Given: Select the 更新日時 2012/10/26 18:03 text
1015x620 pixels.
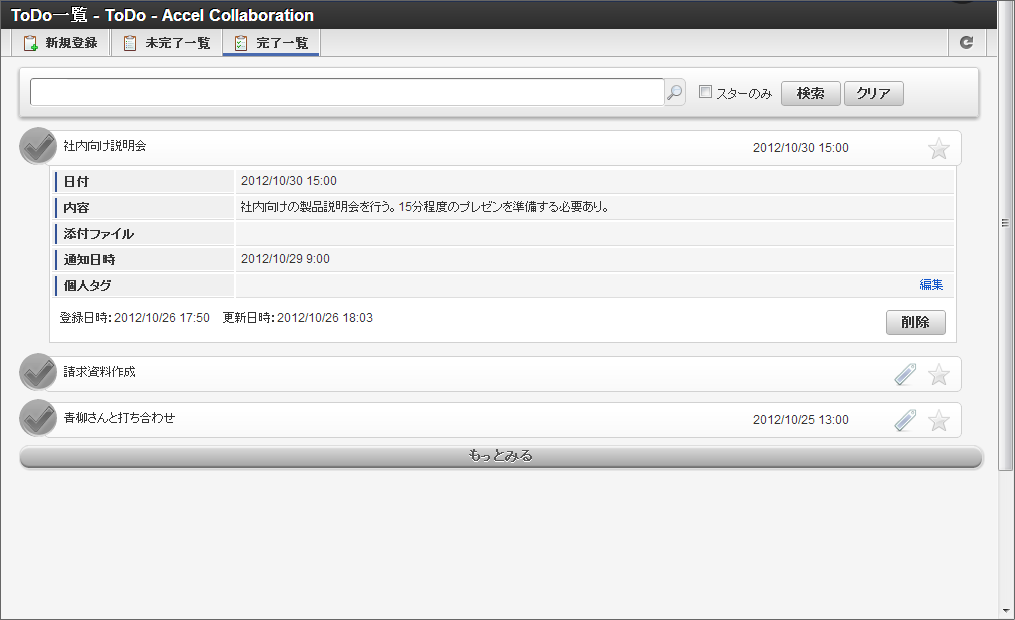Looking at the screenshot, I should pyautogui.click(x=298, y=318).
